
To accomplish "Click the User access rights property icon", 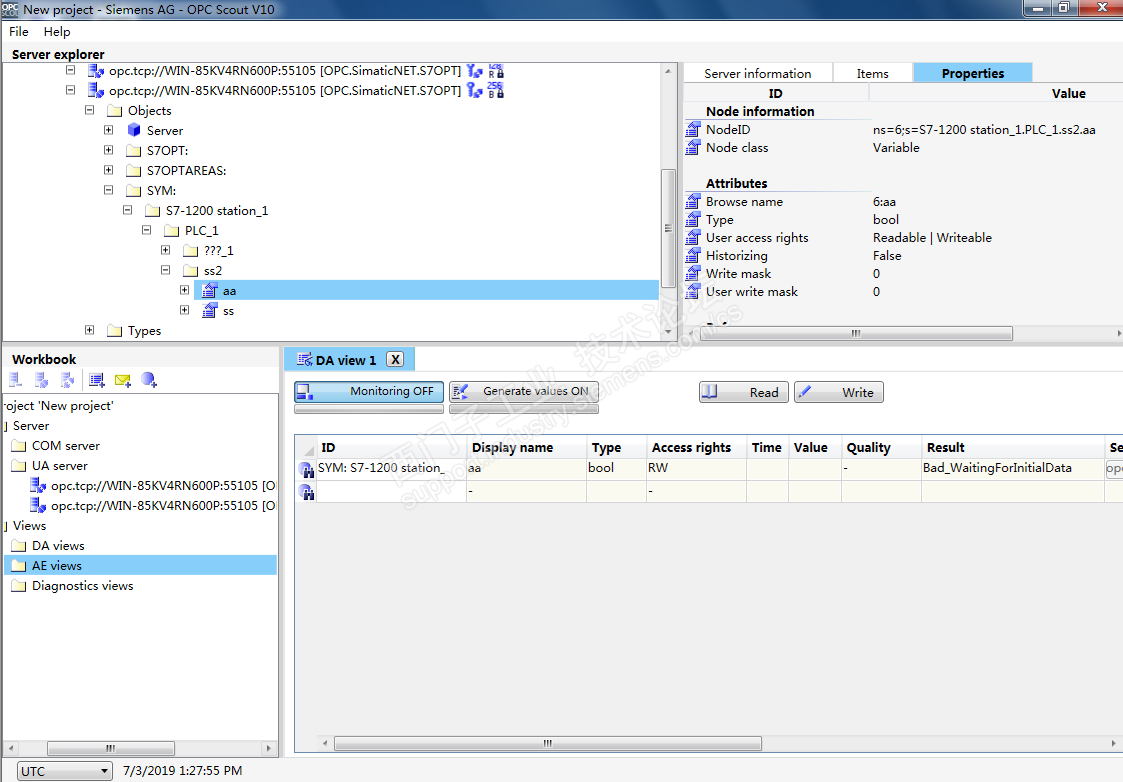I will 693,238.
